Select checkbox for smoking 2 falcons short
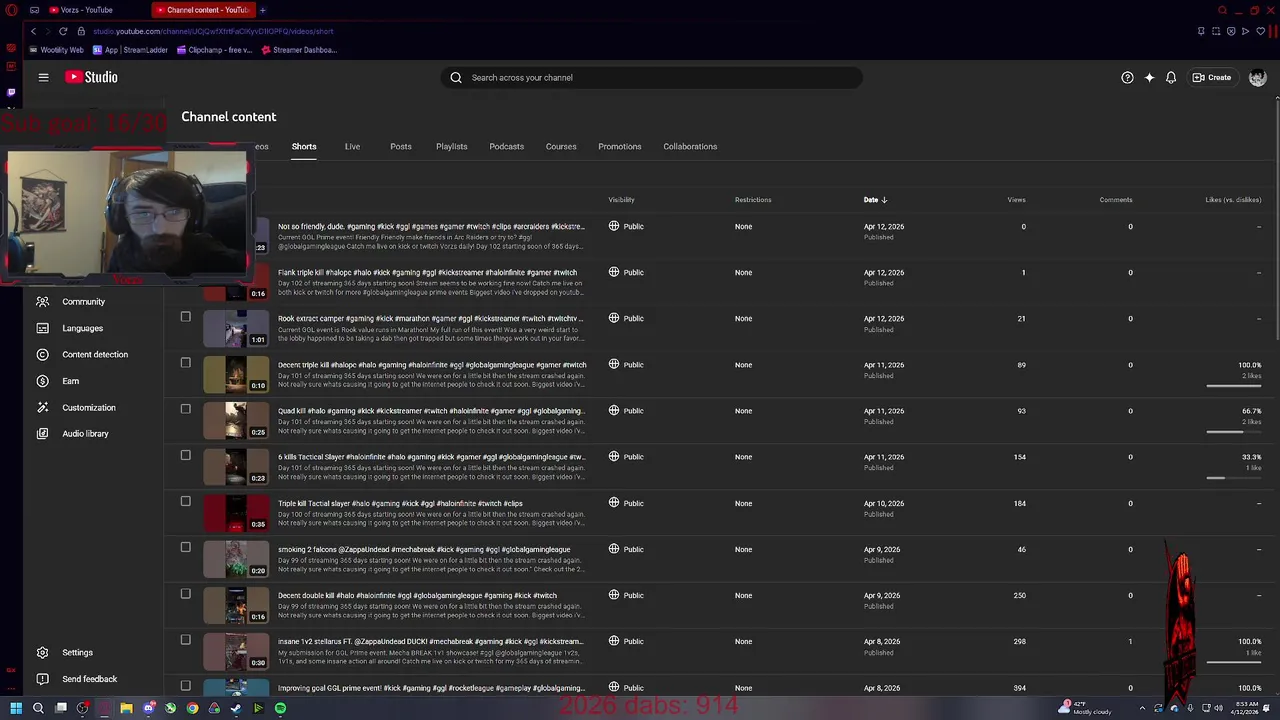The height and width of the screenshot is (720, 1280). click(185, 547)
